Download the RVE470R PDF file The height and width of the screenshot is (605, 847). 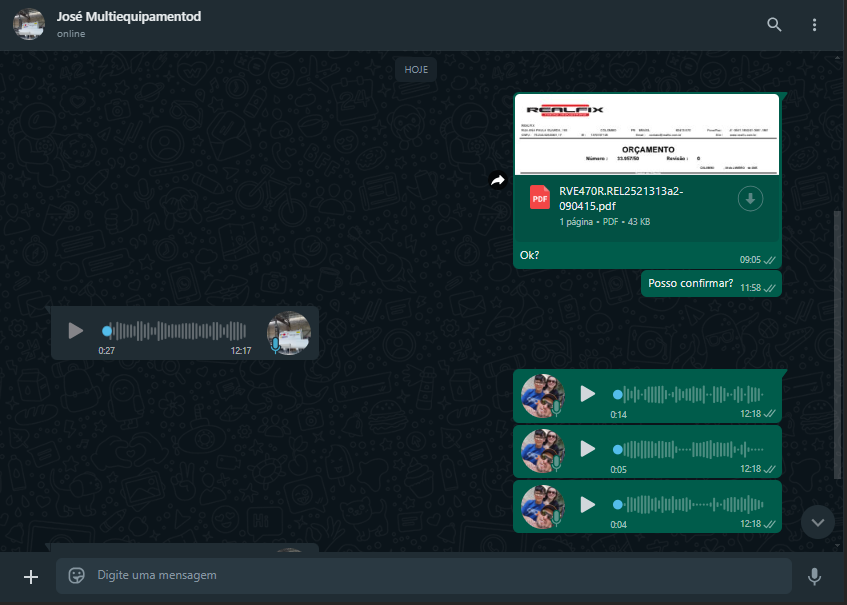pos(750,199)
